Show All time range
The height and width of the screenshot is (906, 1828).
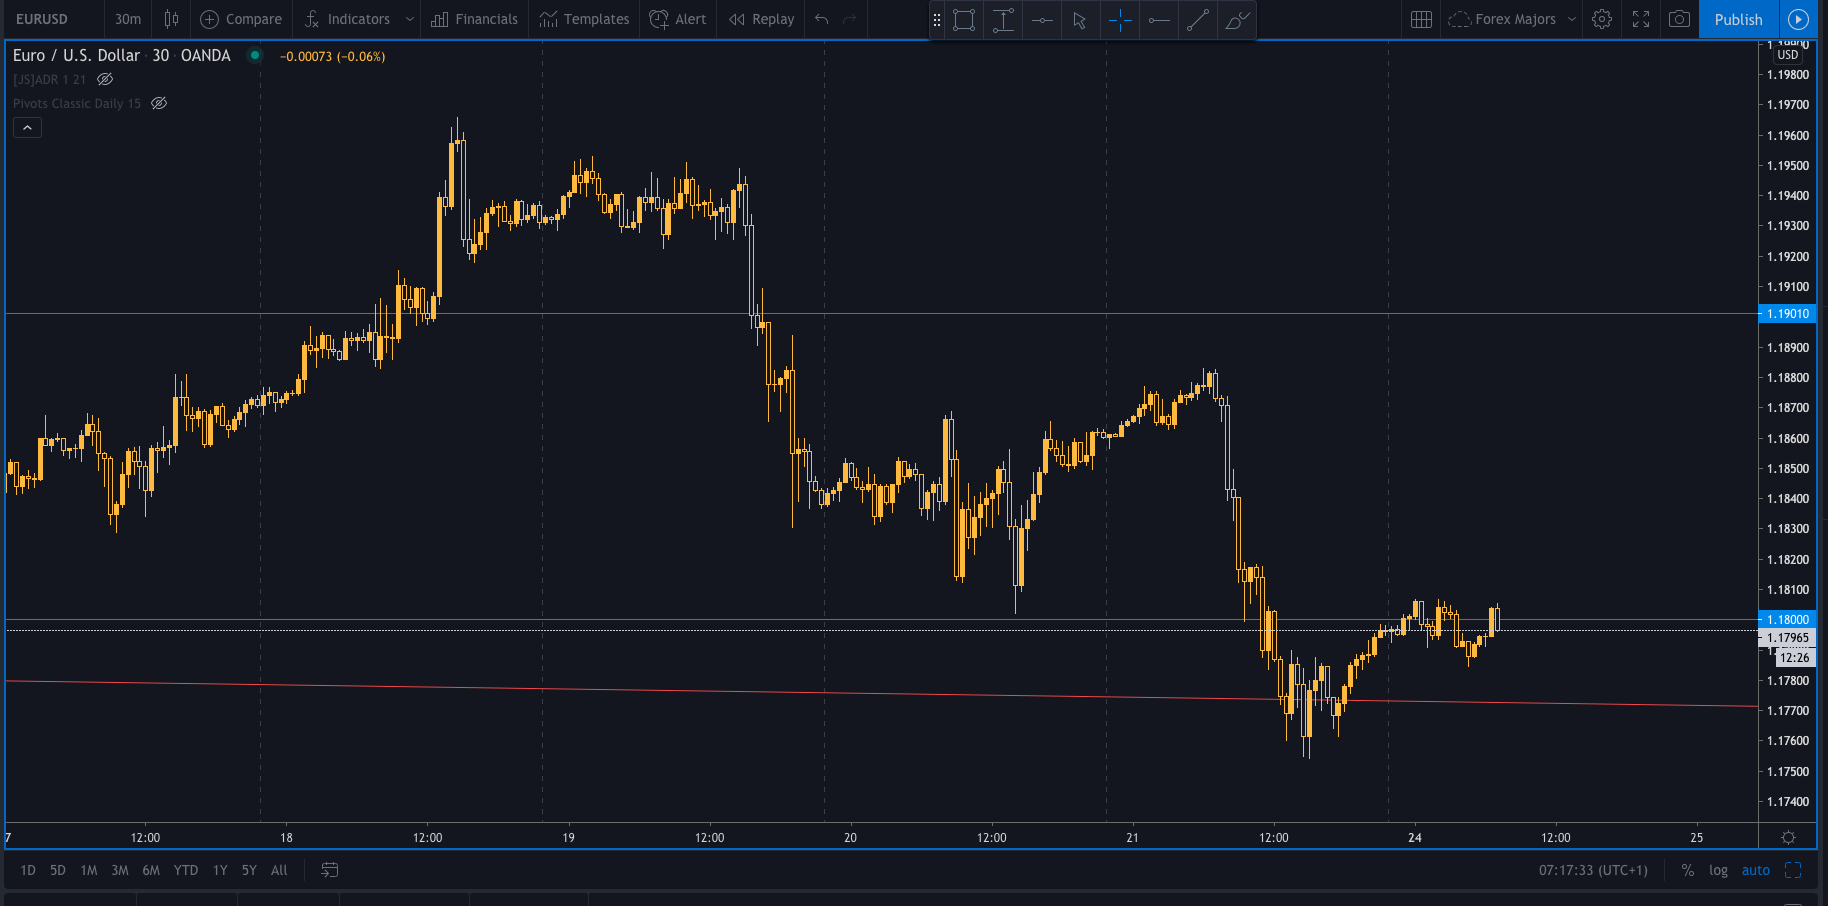pyautogui.click(x=279, y=870)
